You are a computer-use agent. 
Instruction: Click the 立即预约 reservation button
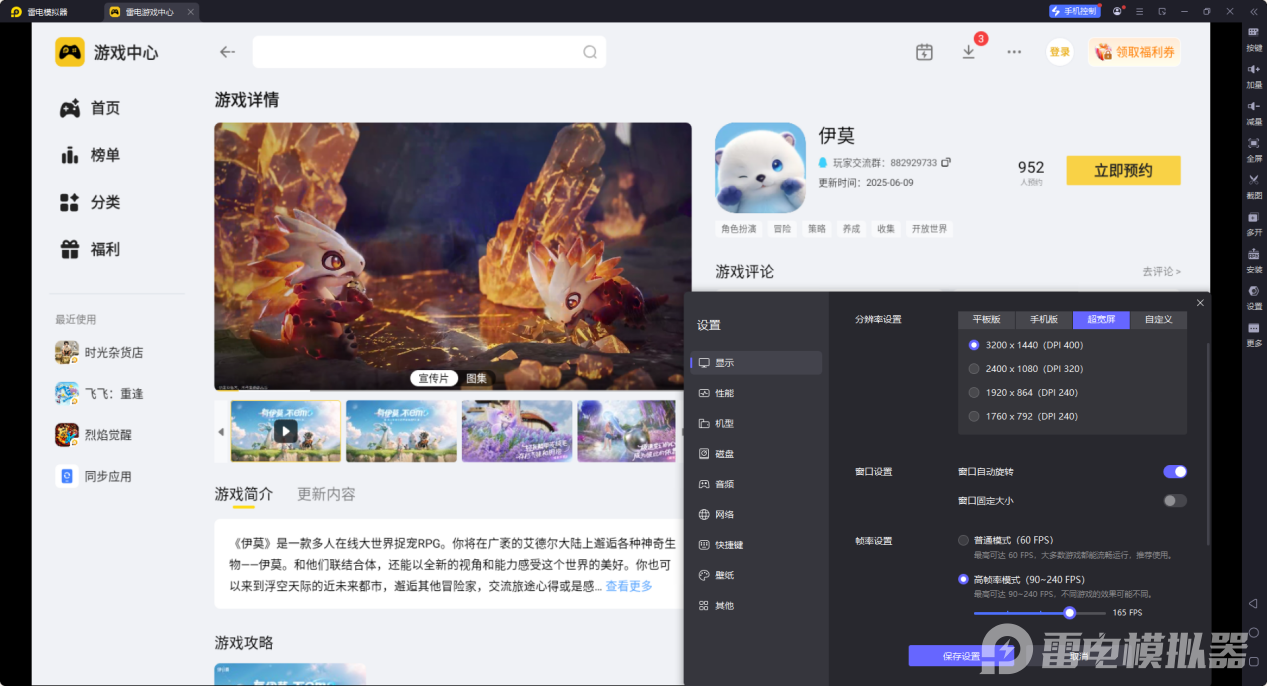click(x=1122, y=170)
